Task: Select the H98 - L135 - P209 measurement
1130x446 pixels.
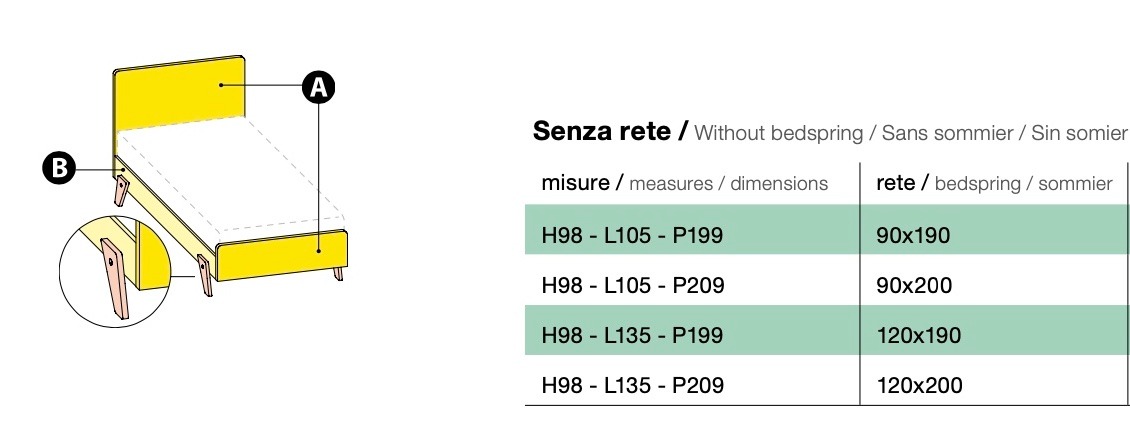Action: (x=632, y=385)
